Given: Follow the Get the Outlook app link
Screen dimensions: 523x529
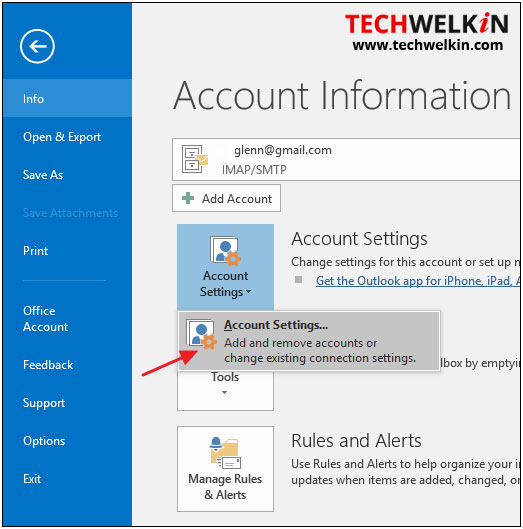Looking at the screenshot, I should (418, 281).
